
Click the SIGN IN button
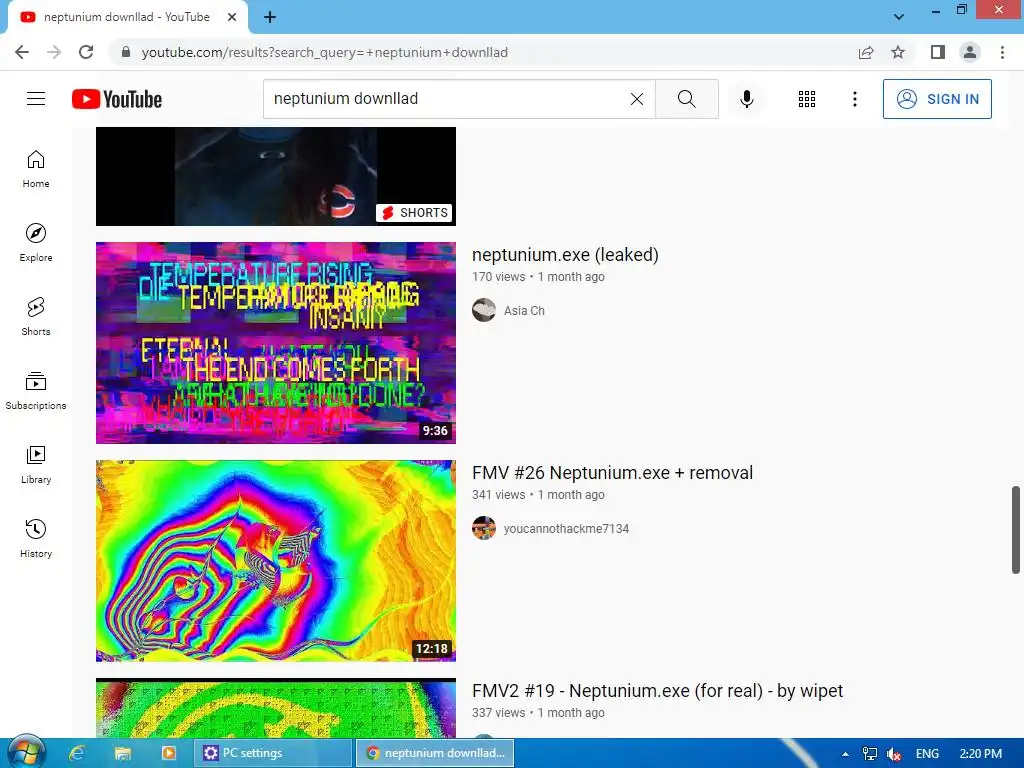click(x=937, y=99)
